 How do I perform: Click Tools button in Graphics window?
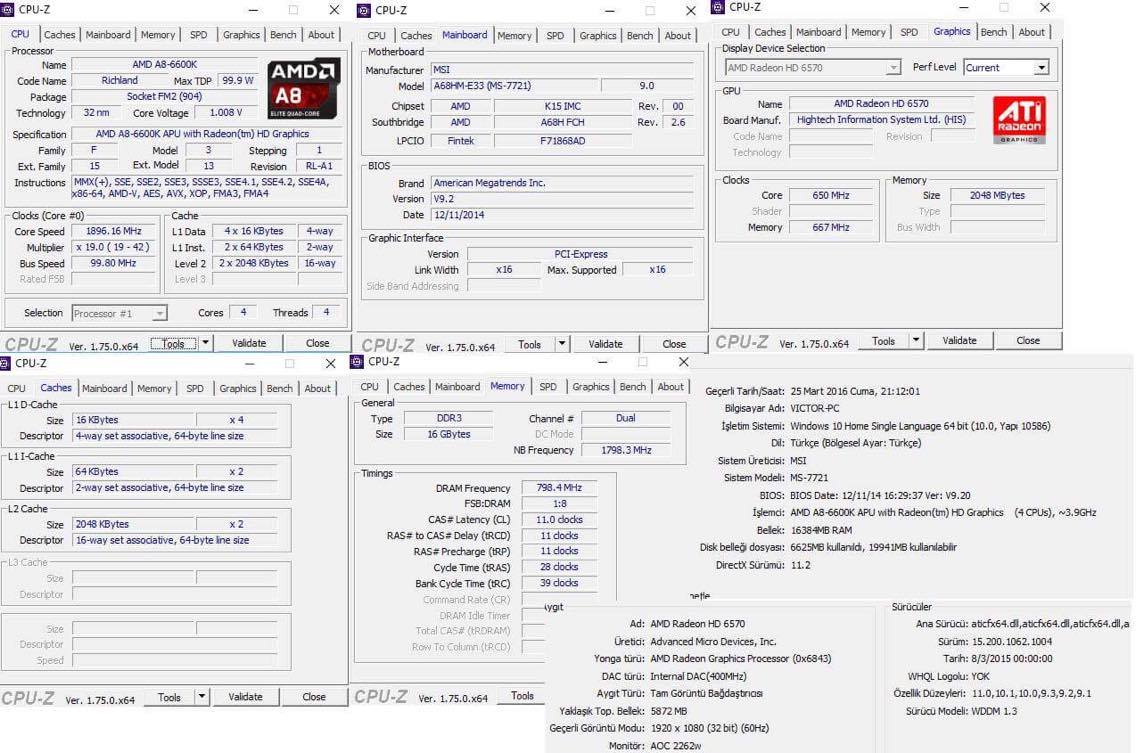coord(883,341)
